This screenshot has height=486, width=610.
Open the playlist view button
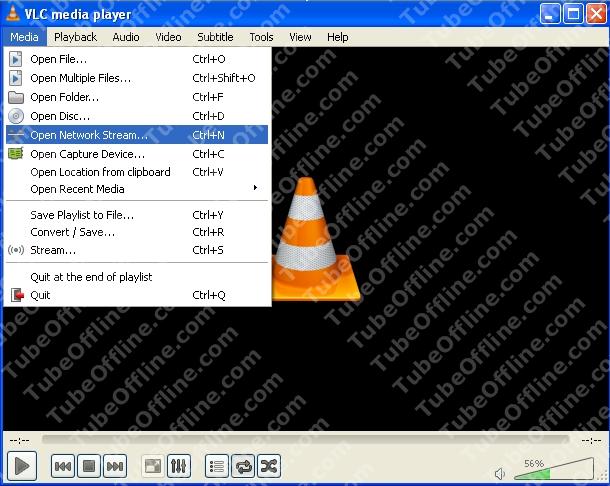(217, 466)
